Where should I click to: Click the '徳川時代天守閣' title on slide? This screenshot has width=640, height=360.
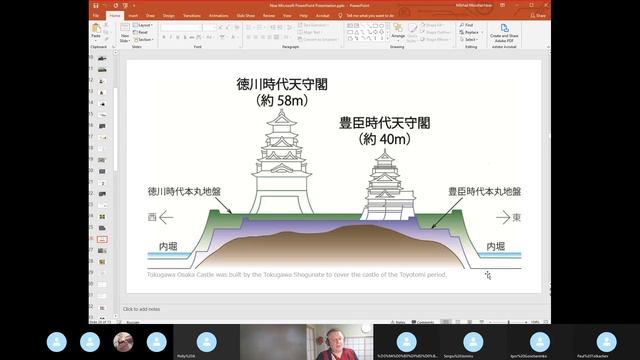click(282, 84)
